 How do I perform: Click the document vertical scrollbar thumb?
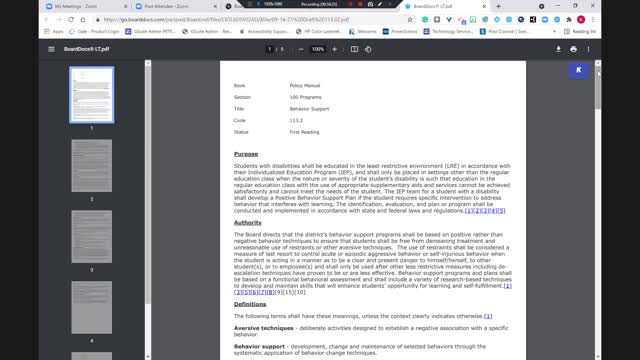click(598, 88)
